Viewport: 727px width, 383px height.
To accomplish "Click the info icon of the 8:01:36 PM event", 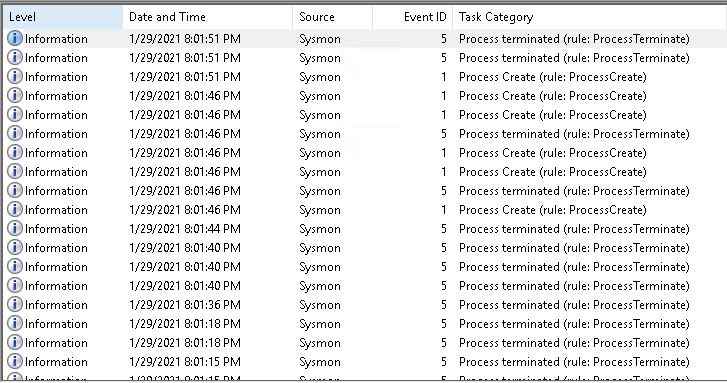I will pos(15,305).
